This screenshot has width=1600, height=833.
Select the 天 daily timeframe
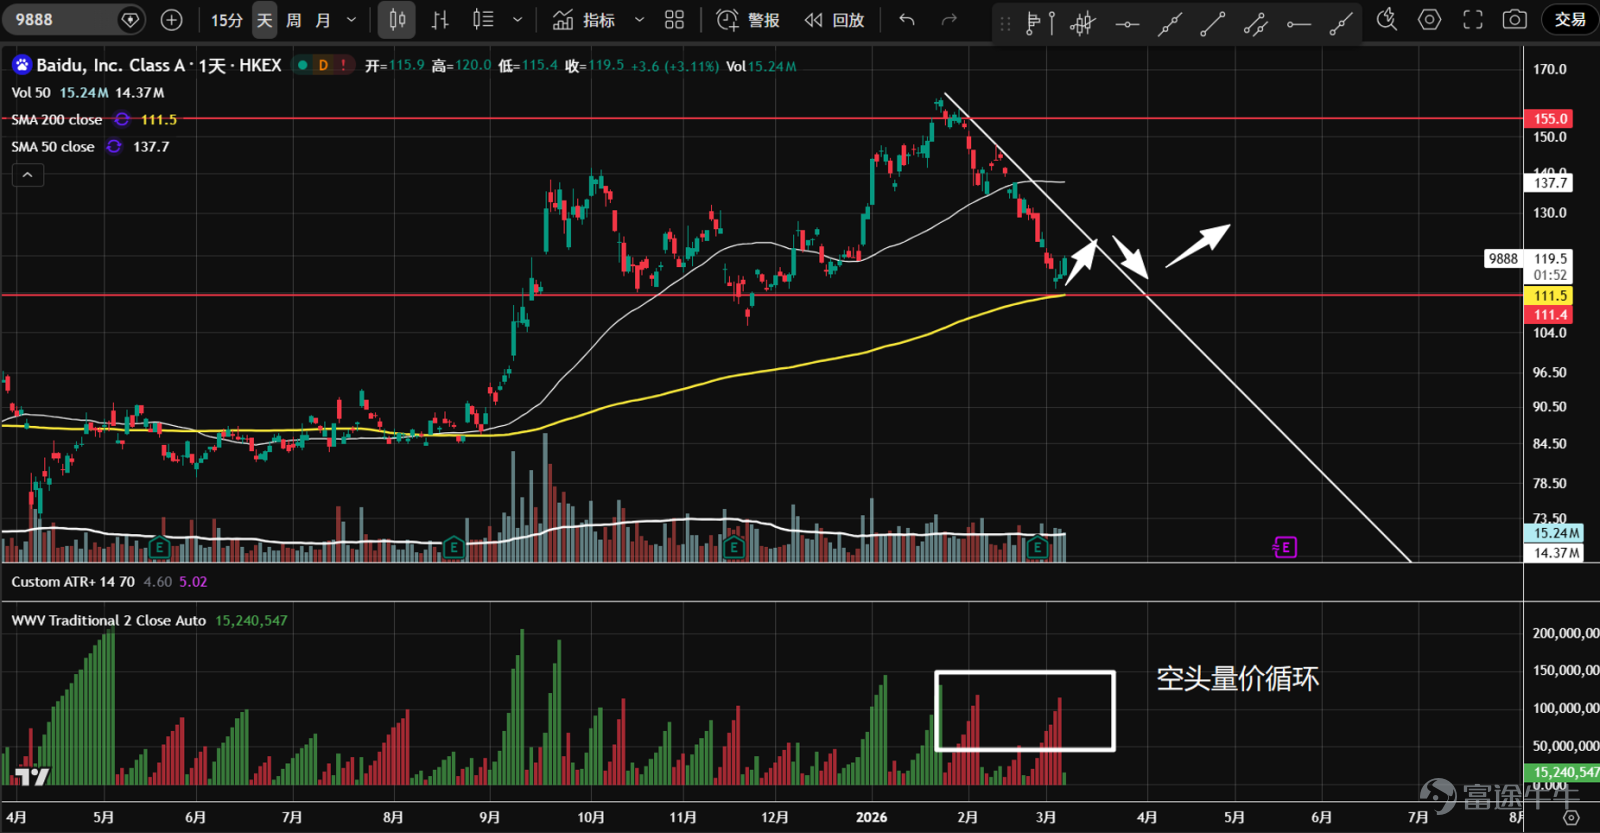(x=264, y=20)
